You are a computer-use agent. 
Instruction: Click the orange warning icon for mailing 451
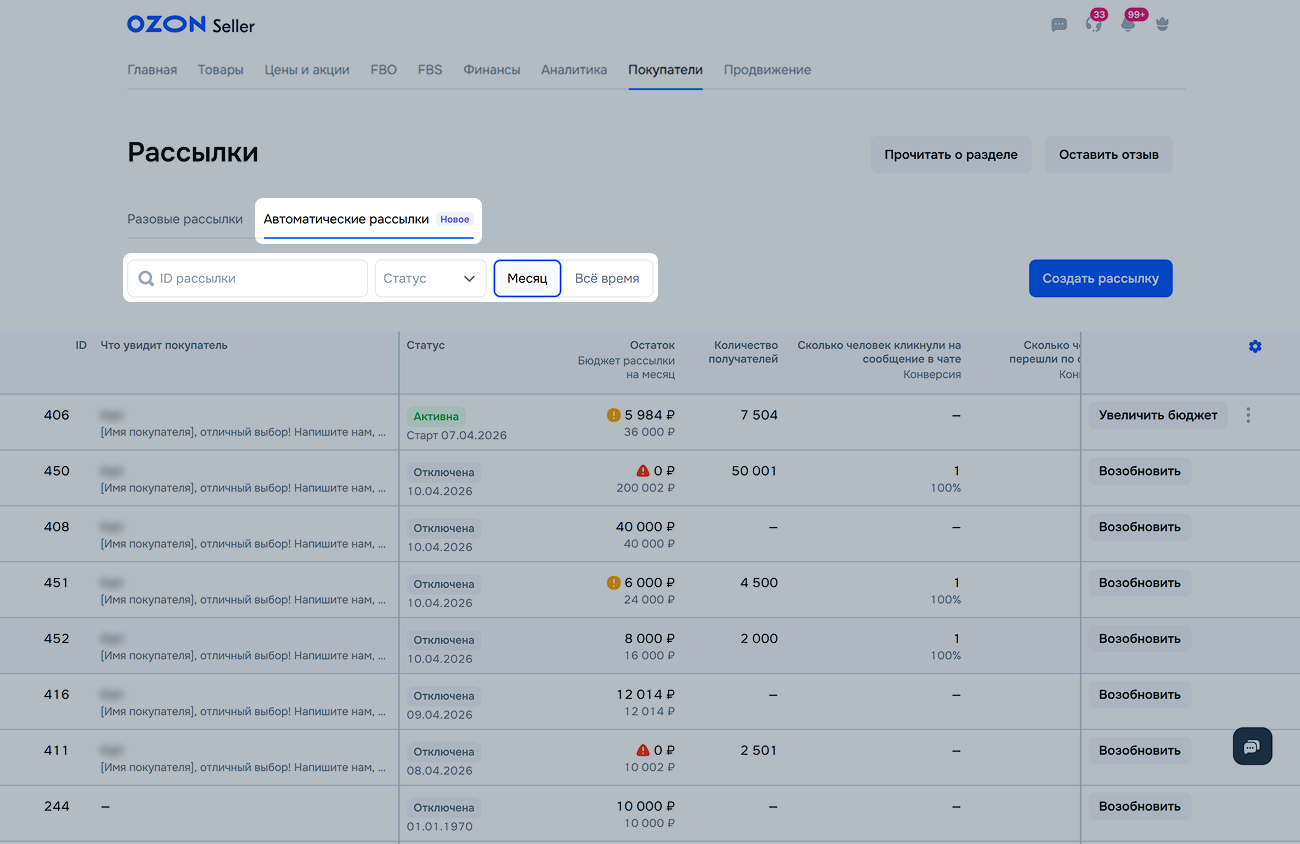tap(614, 583)
